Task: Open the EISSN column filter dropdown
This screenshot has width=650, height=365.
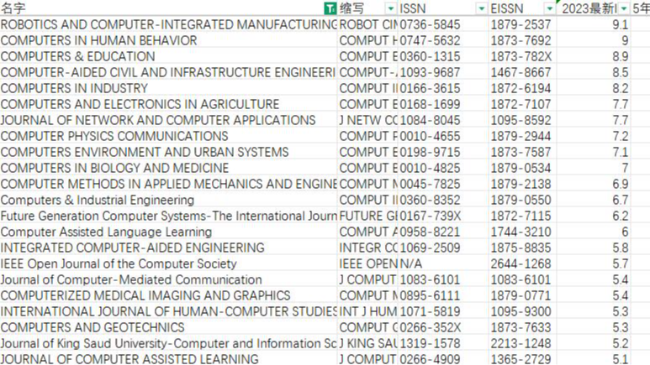Action: [x=549, y=8]
